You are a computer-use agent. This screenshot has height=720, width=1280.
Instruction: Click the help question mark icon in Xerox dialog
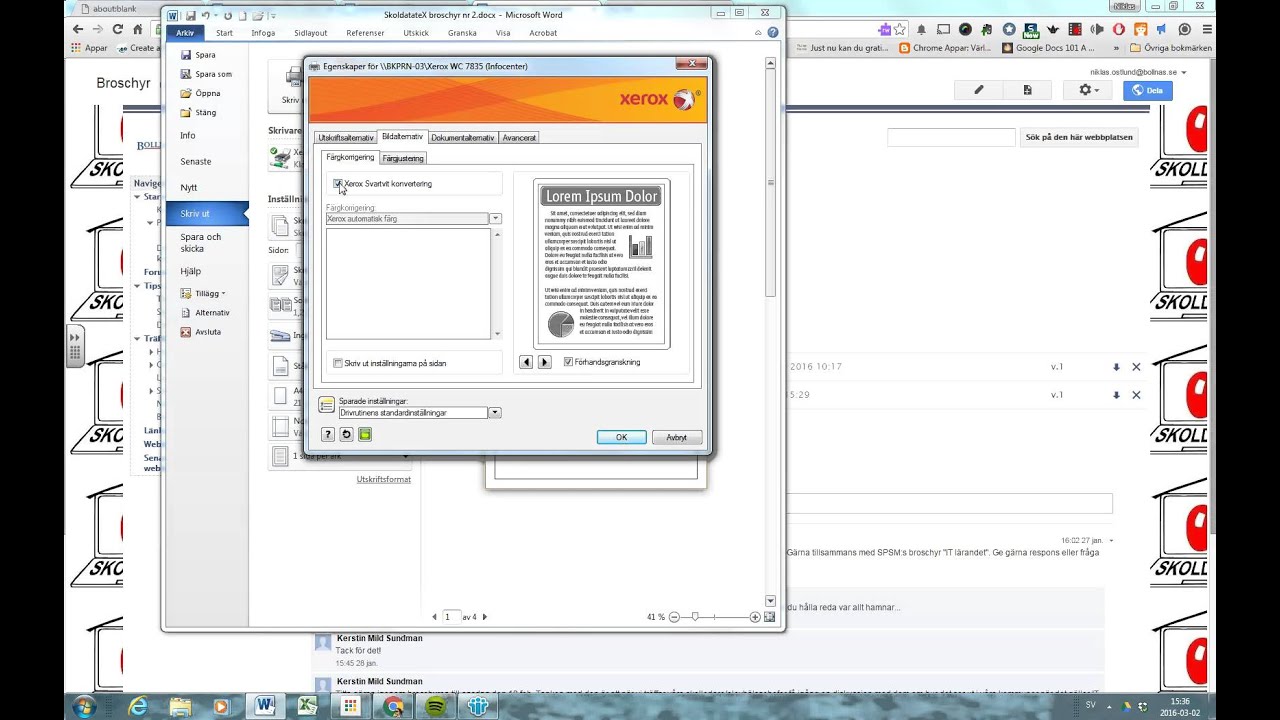coord(327,434)
